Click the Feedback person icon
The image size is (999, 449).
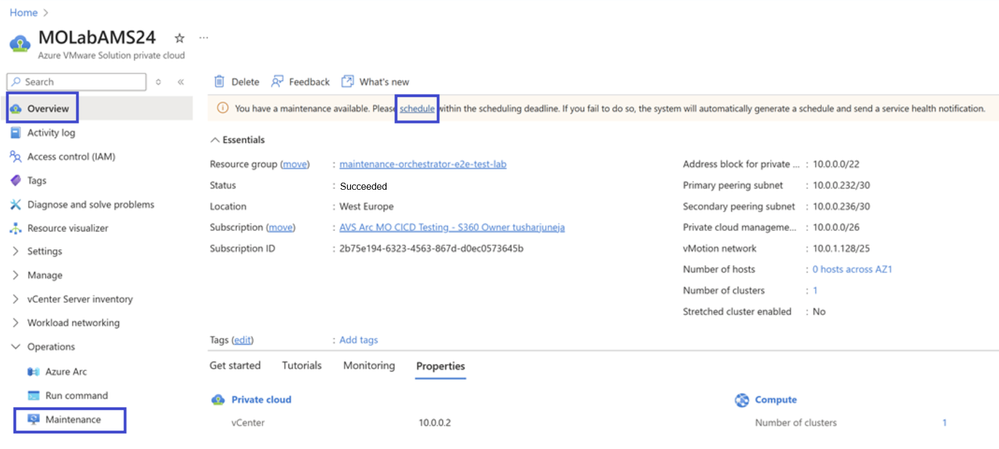[277, 82]
